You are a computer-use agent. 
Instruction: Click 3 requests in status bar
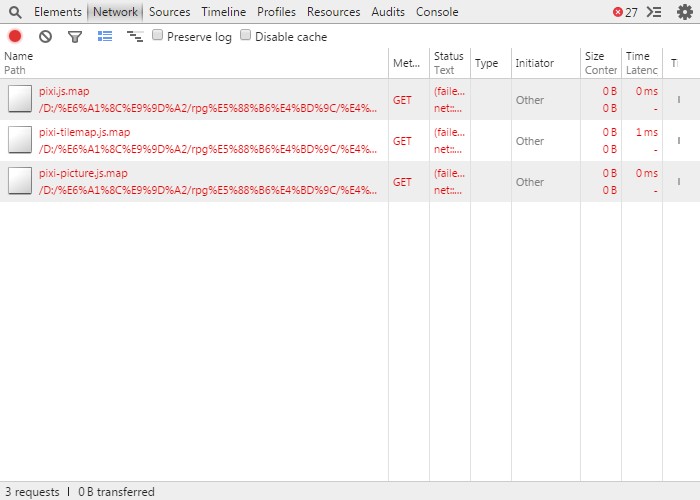click(32, 492)
